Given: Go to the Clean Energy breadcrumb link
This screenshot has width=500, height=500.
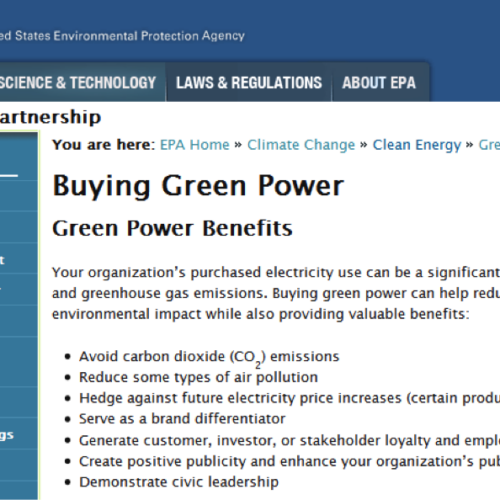Looking at the screenshot, I should click(417, 145).
